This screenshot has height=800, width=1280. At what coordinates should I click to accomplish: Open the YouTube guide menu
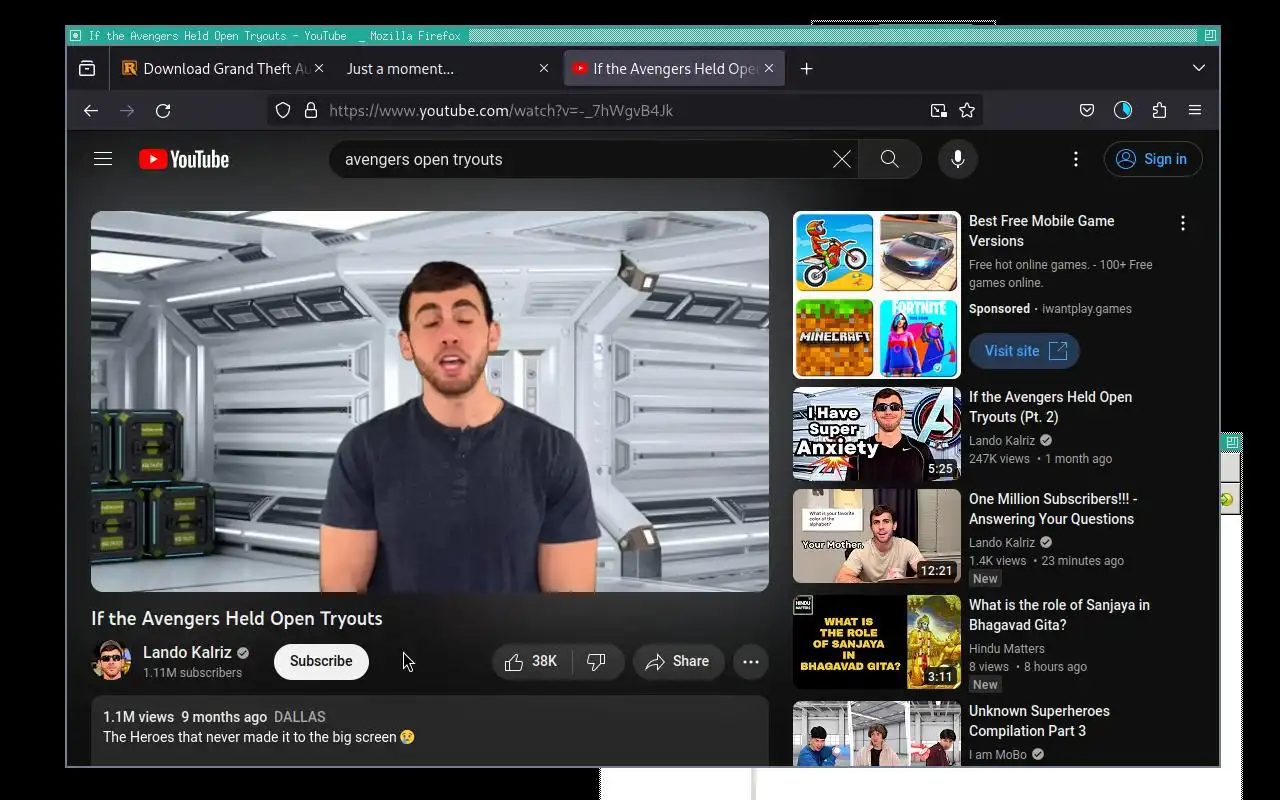click(x=103, y=159)
